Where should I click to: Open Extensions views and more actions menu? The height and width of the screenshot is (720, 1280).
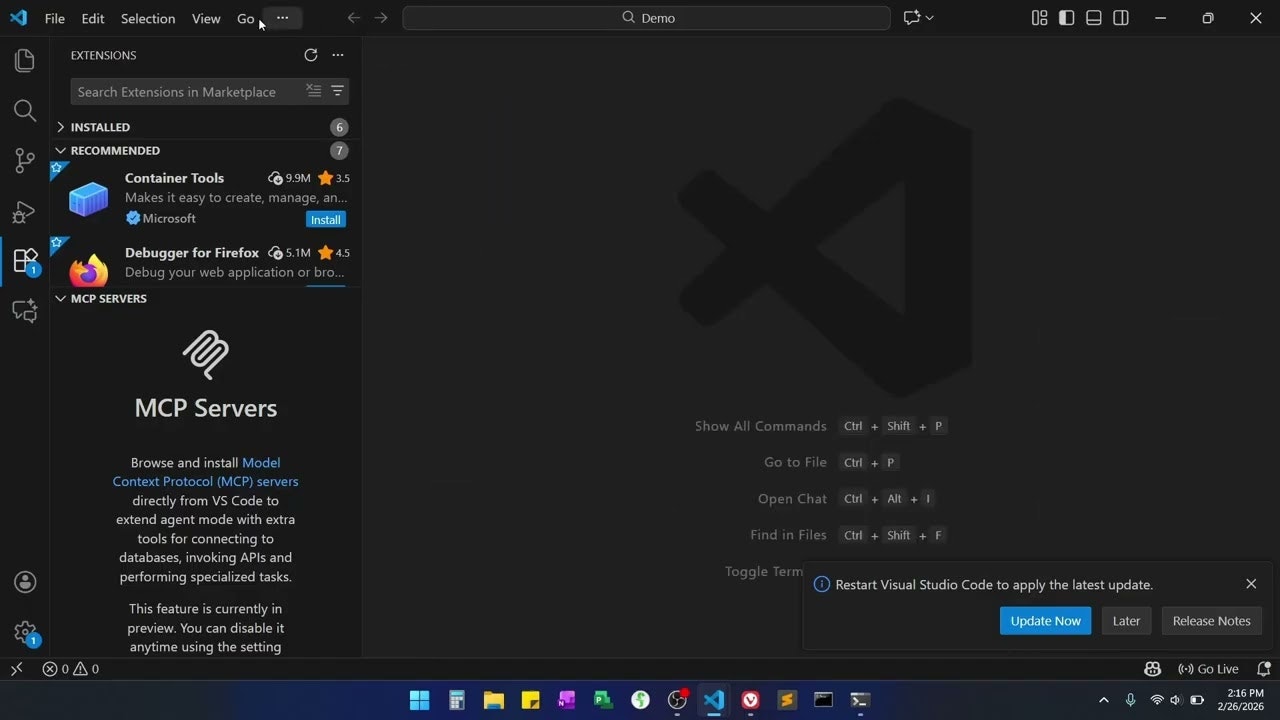click(338, 55)
